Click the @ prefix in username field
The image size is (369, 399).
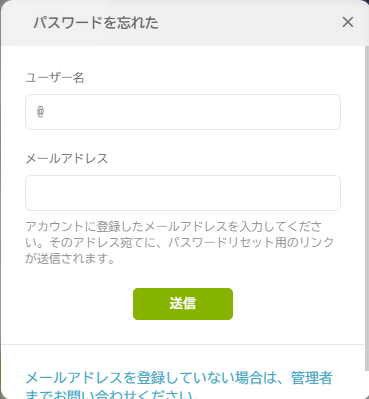click(x=40, y=112)
